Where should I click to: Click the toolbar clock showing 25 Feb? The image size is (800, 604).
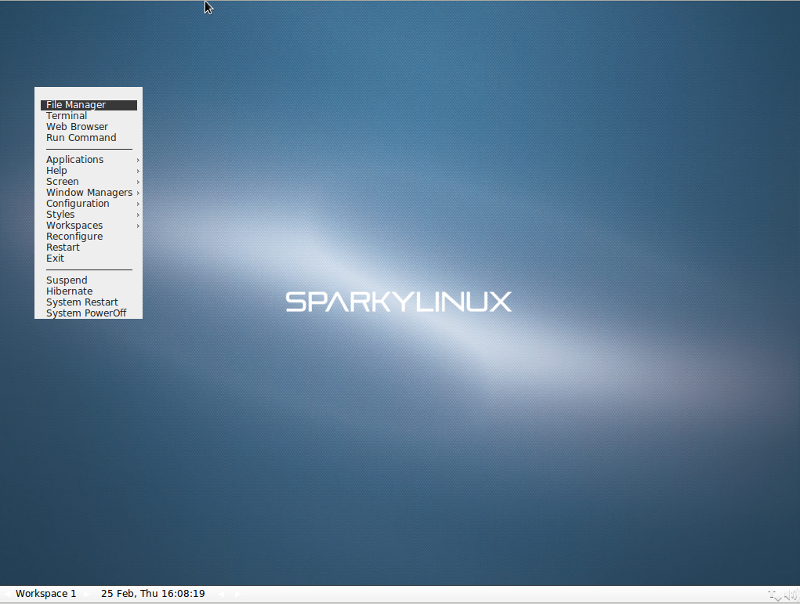153,594
